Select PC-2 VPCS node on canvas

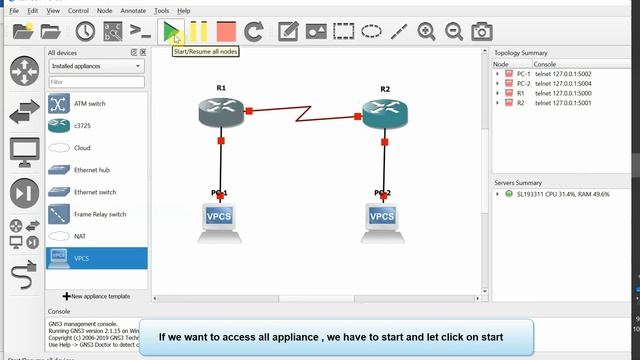click(382, 222)
